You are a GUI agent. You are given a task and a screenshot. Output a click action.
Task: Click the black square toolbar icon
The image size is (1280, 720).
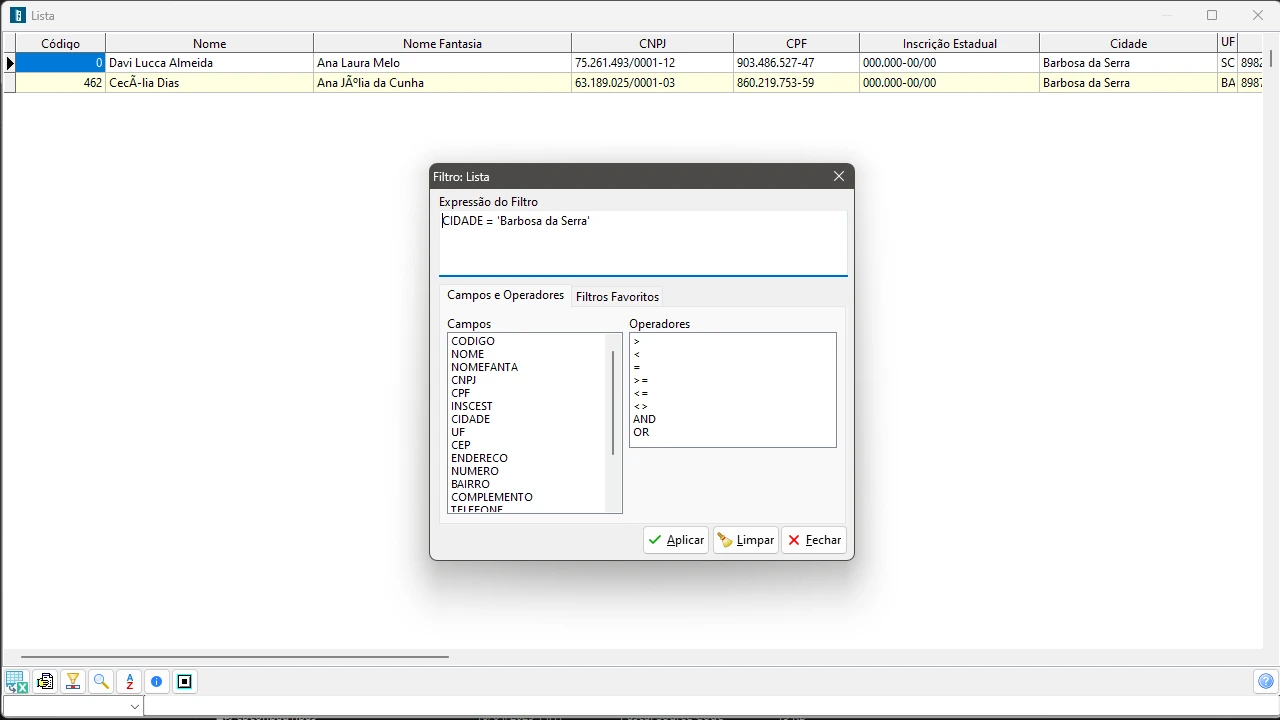(x=185, y=682)
